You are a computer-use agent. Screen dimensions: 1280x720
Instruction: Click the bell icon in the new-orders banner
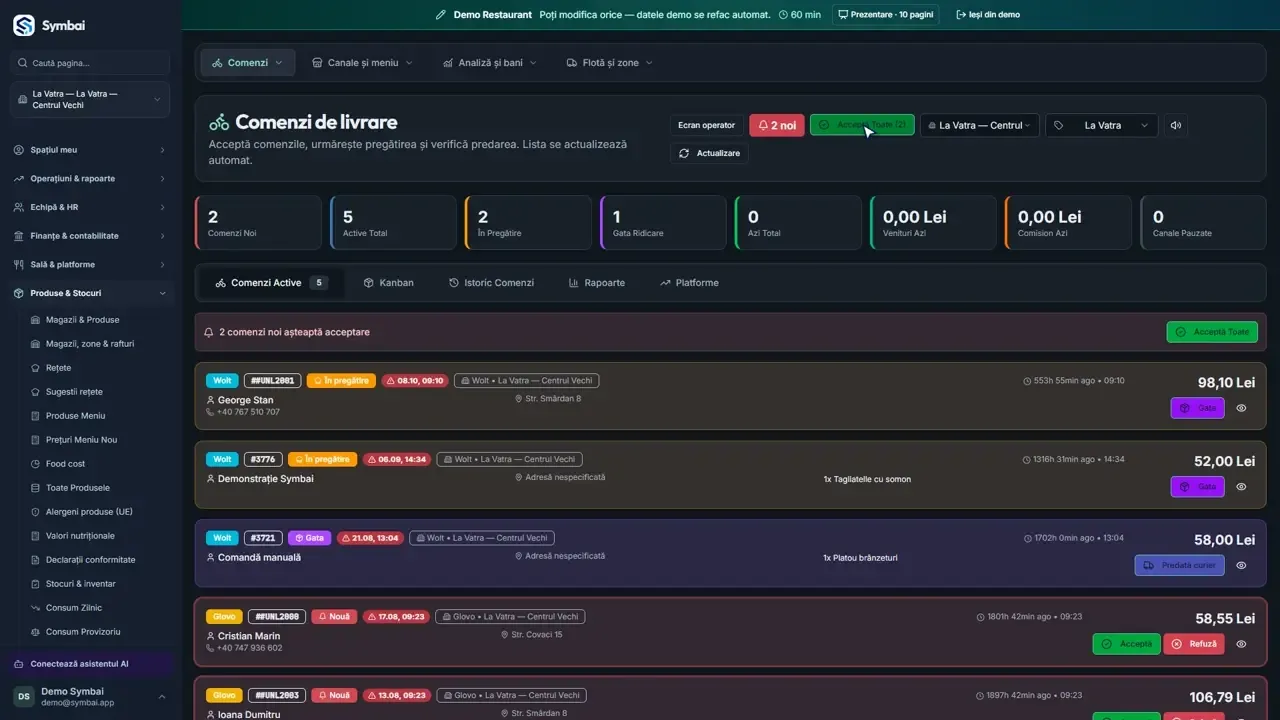(209, 332)
